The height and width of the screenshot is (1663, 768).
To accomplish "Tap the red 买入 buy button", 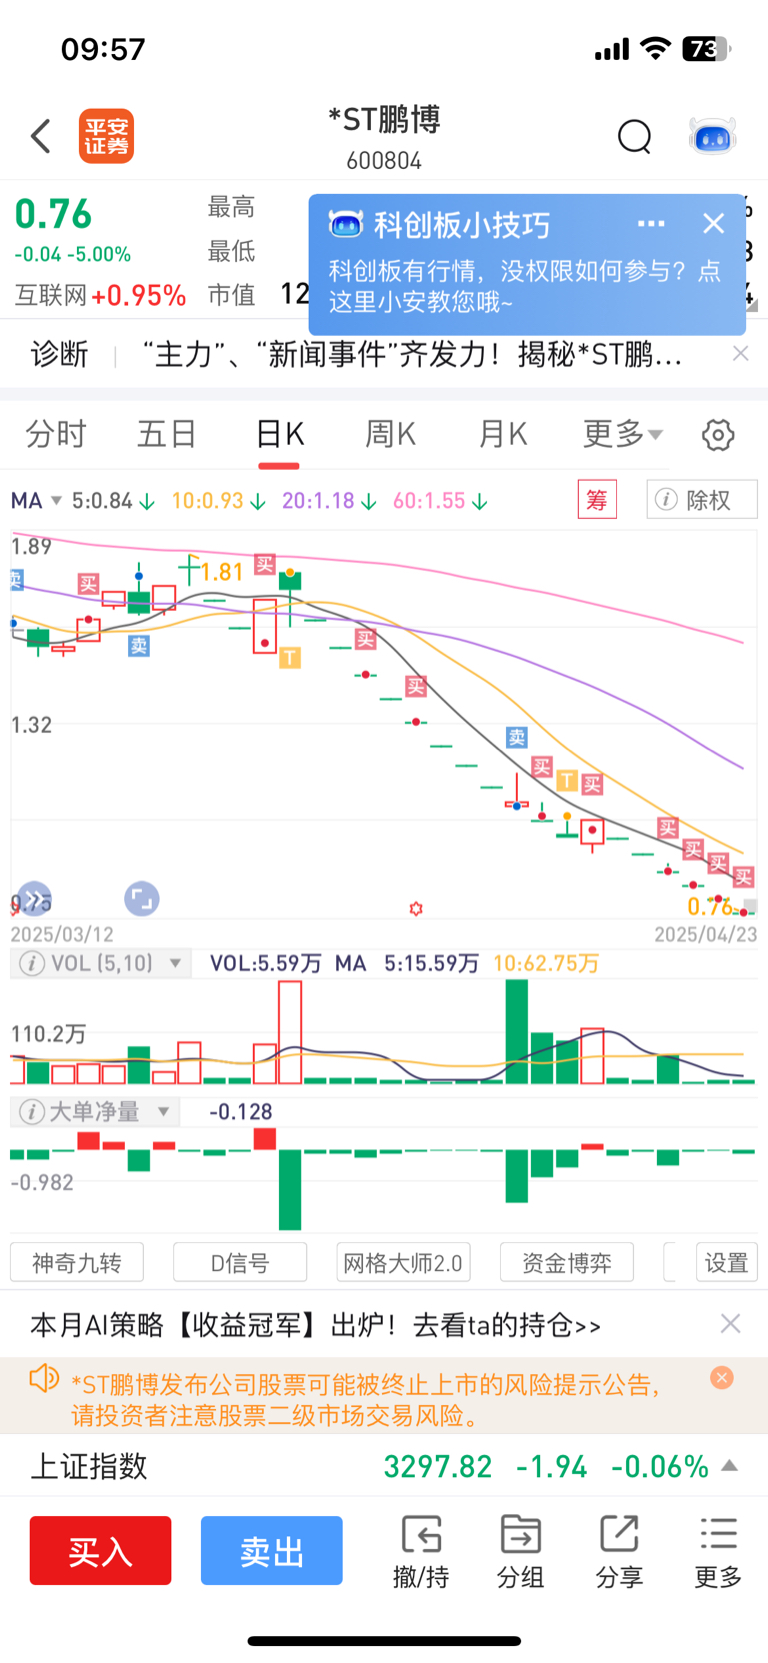I will (100, 1550).
